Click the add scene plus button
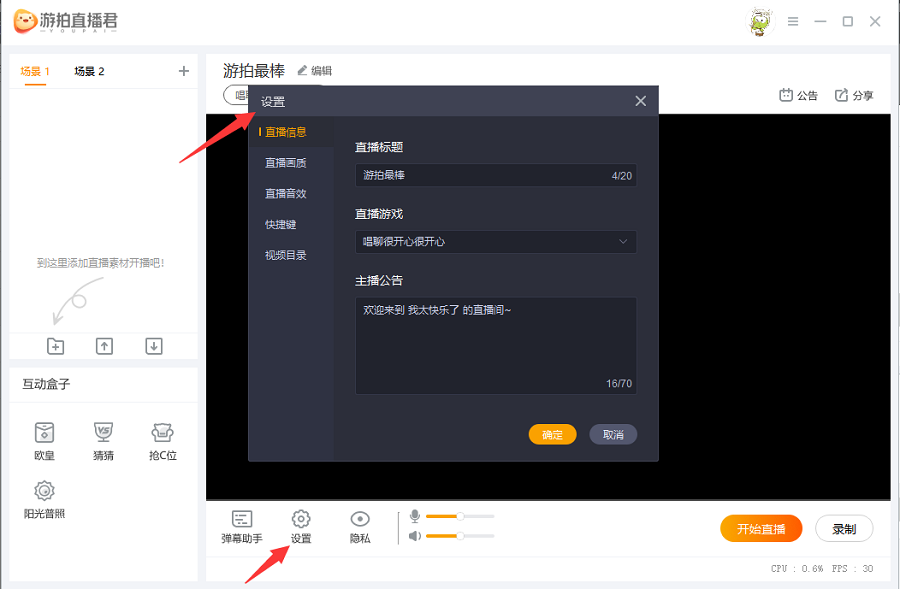 click(183, 71)
